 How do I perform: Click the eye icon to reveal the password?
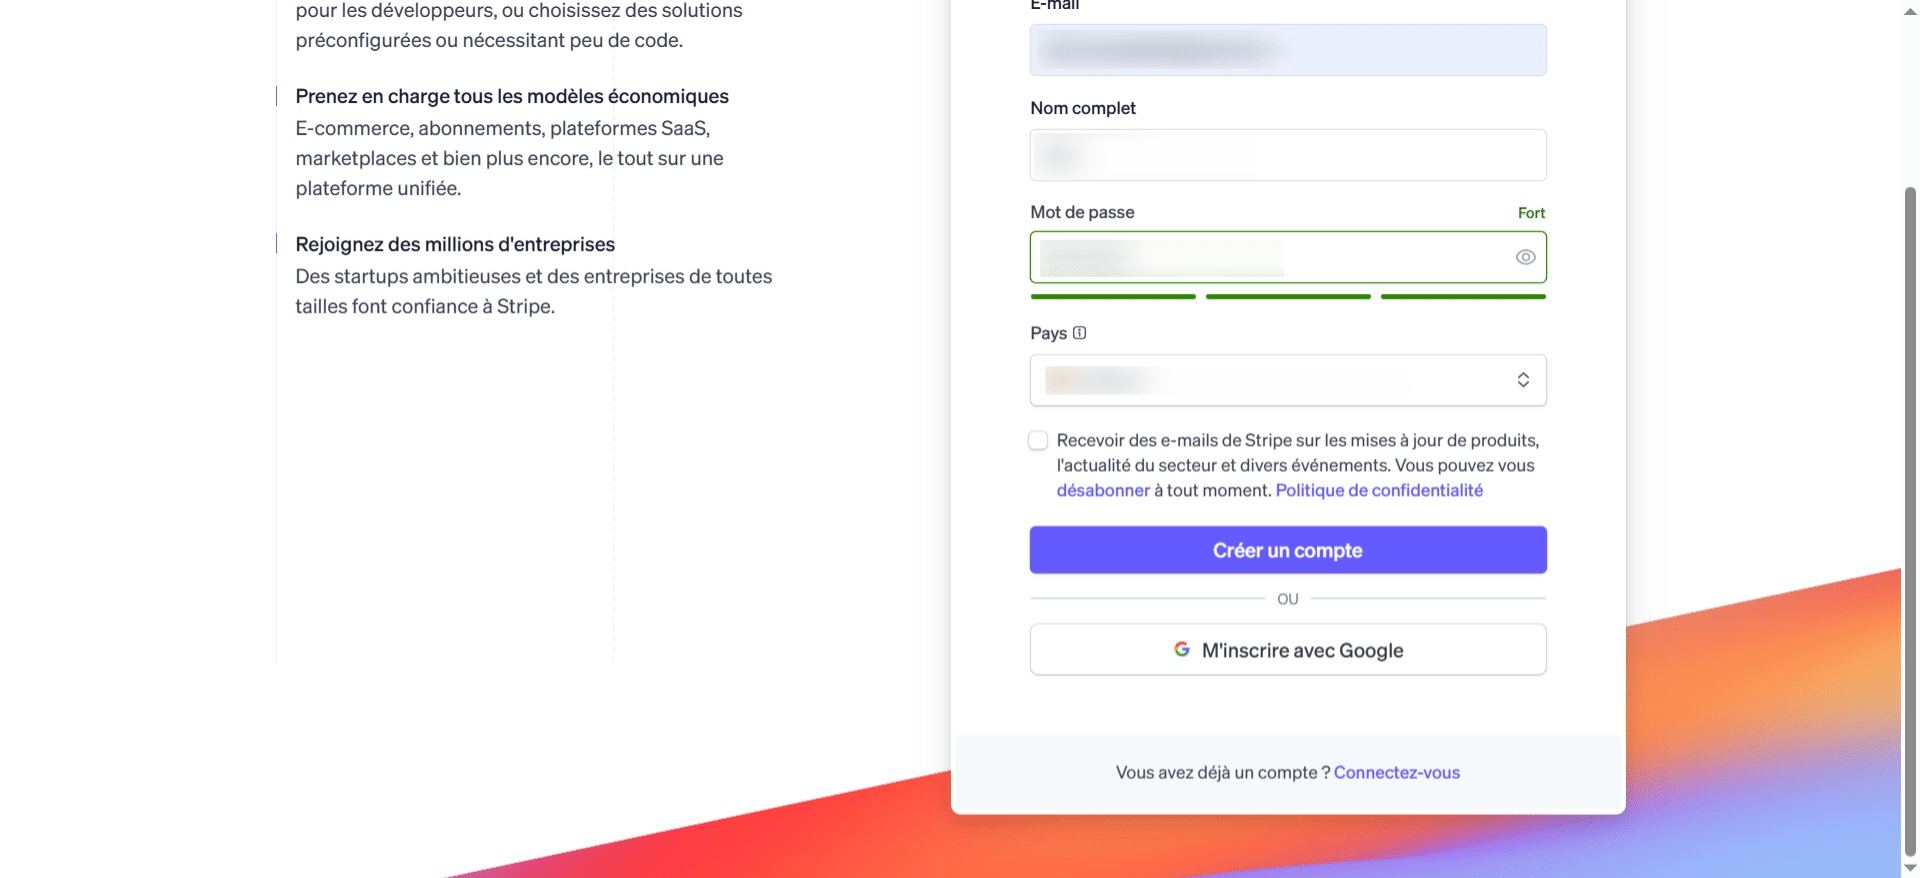click(1524, 257)
